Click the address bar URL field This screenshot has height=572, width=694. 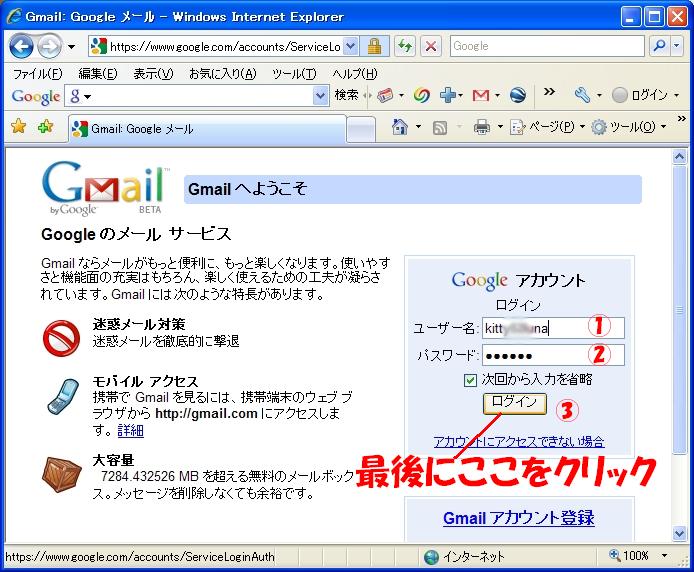216,46
